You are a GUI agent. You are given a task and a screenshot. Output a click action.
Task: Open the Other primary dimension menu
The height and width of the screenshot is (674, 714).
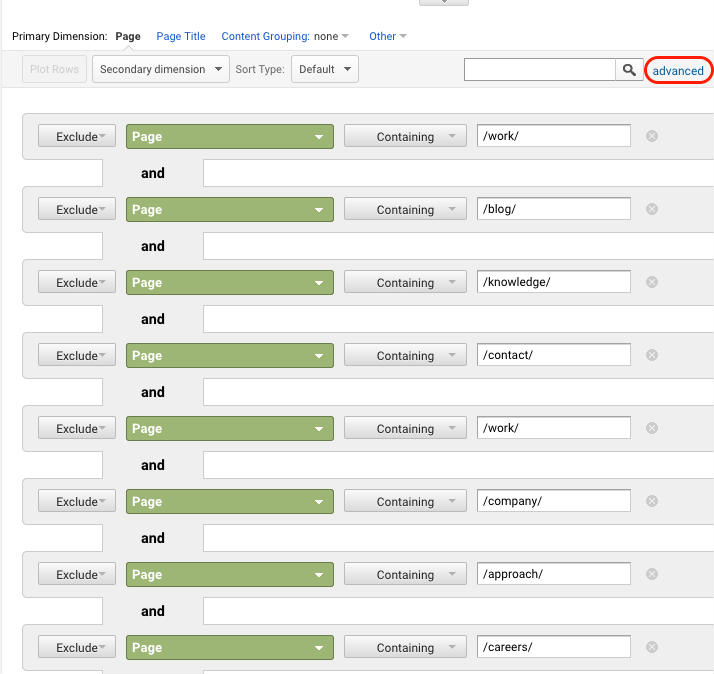pos(388,36)
